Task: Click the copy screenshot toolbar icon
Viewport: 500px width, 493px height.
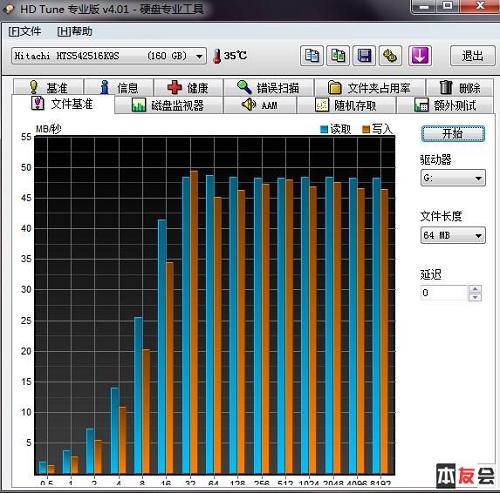Action: pos(338,56)
